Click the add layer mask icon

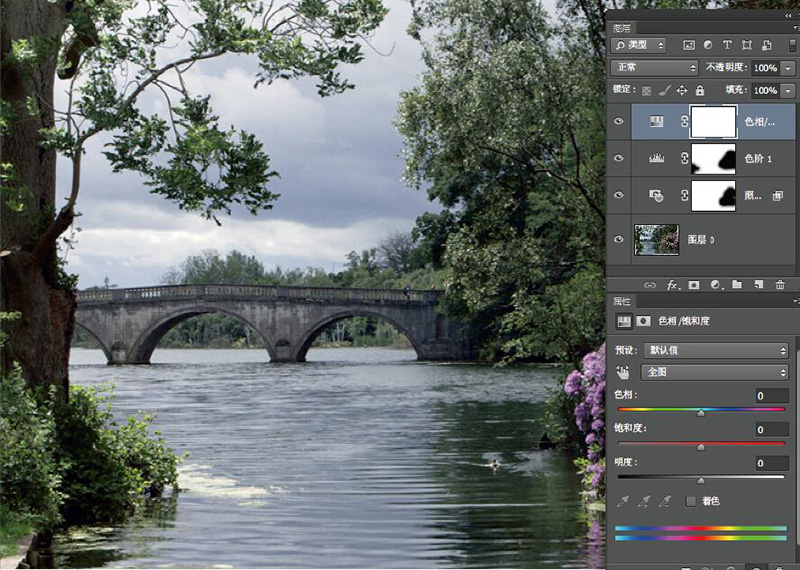coord(694,285)
